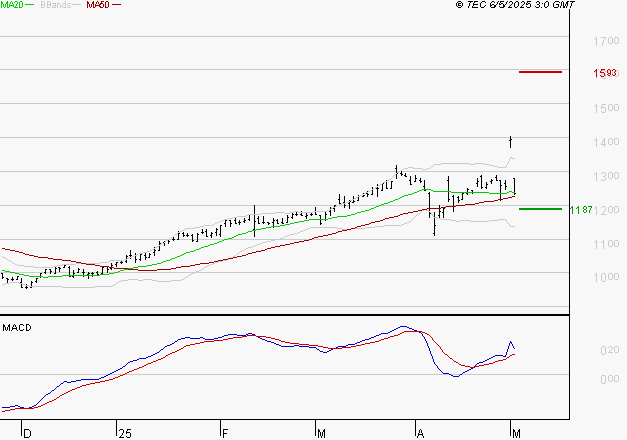
Task: Click the 1300 price axis label
Action: tap(606, 176)
